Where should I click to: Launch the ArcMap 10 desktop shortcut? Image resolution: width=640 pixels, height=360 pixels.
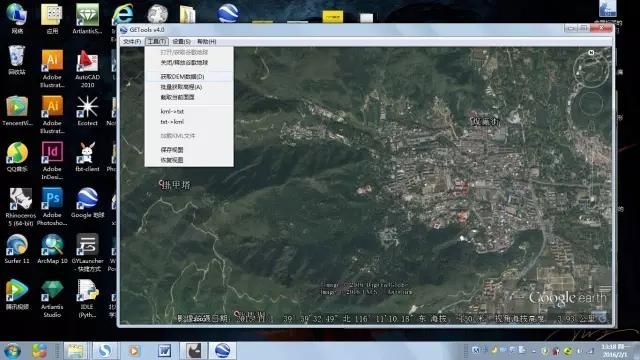52,249
